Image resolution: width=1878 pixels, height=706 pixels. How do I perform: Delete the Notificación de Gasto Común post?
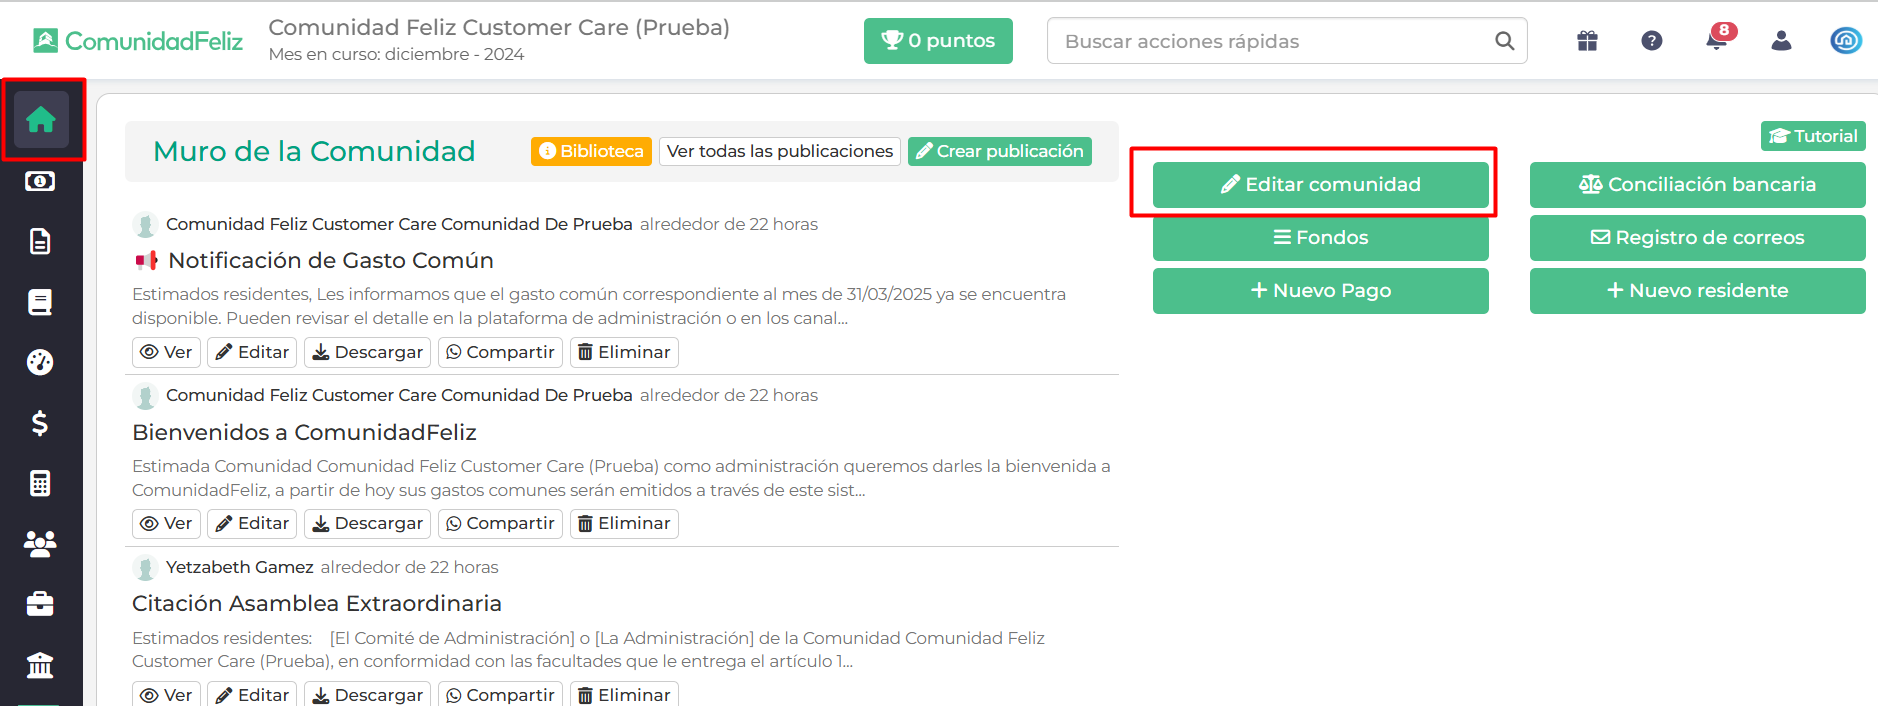tap(624, 352)
